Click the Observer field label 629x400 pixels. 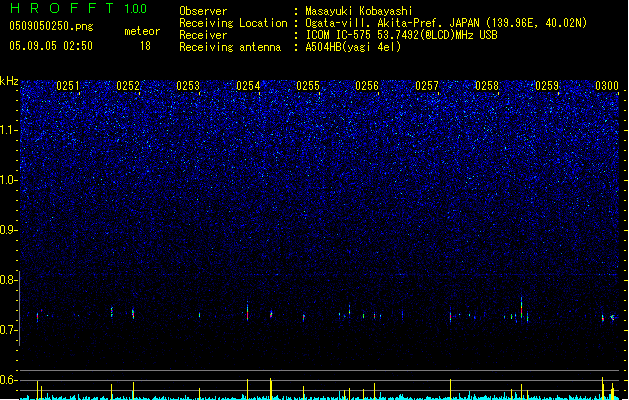tap(203, 11)
